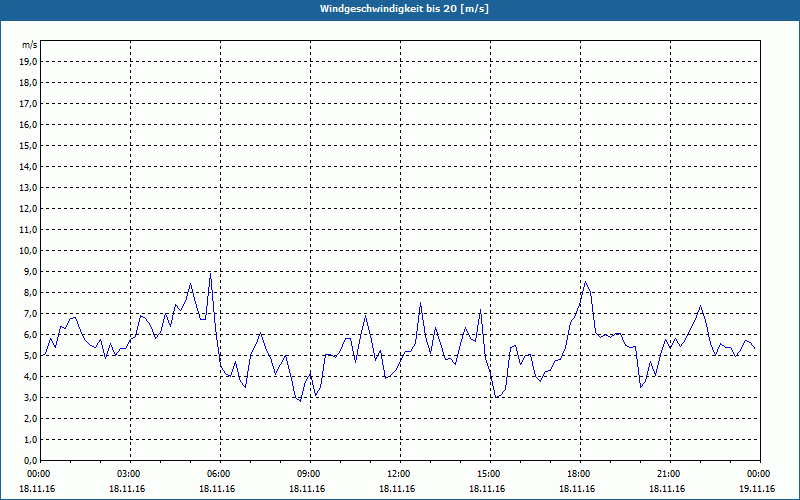Click the 4,0 y-axis label
Image resolution: width=800 pixels, height=500 pixels.
(x=30, y=377)
